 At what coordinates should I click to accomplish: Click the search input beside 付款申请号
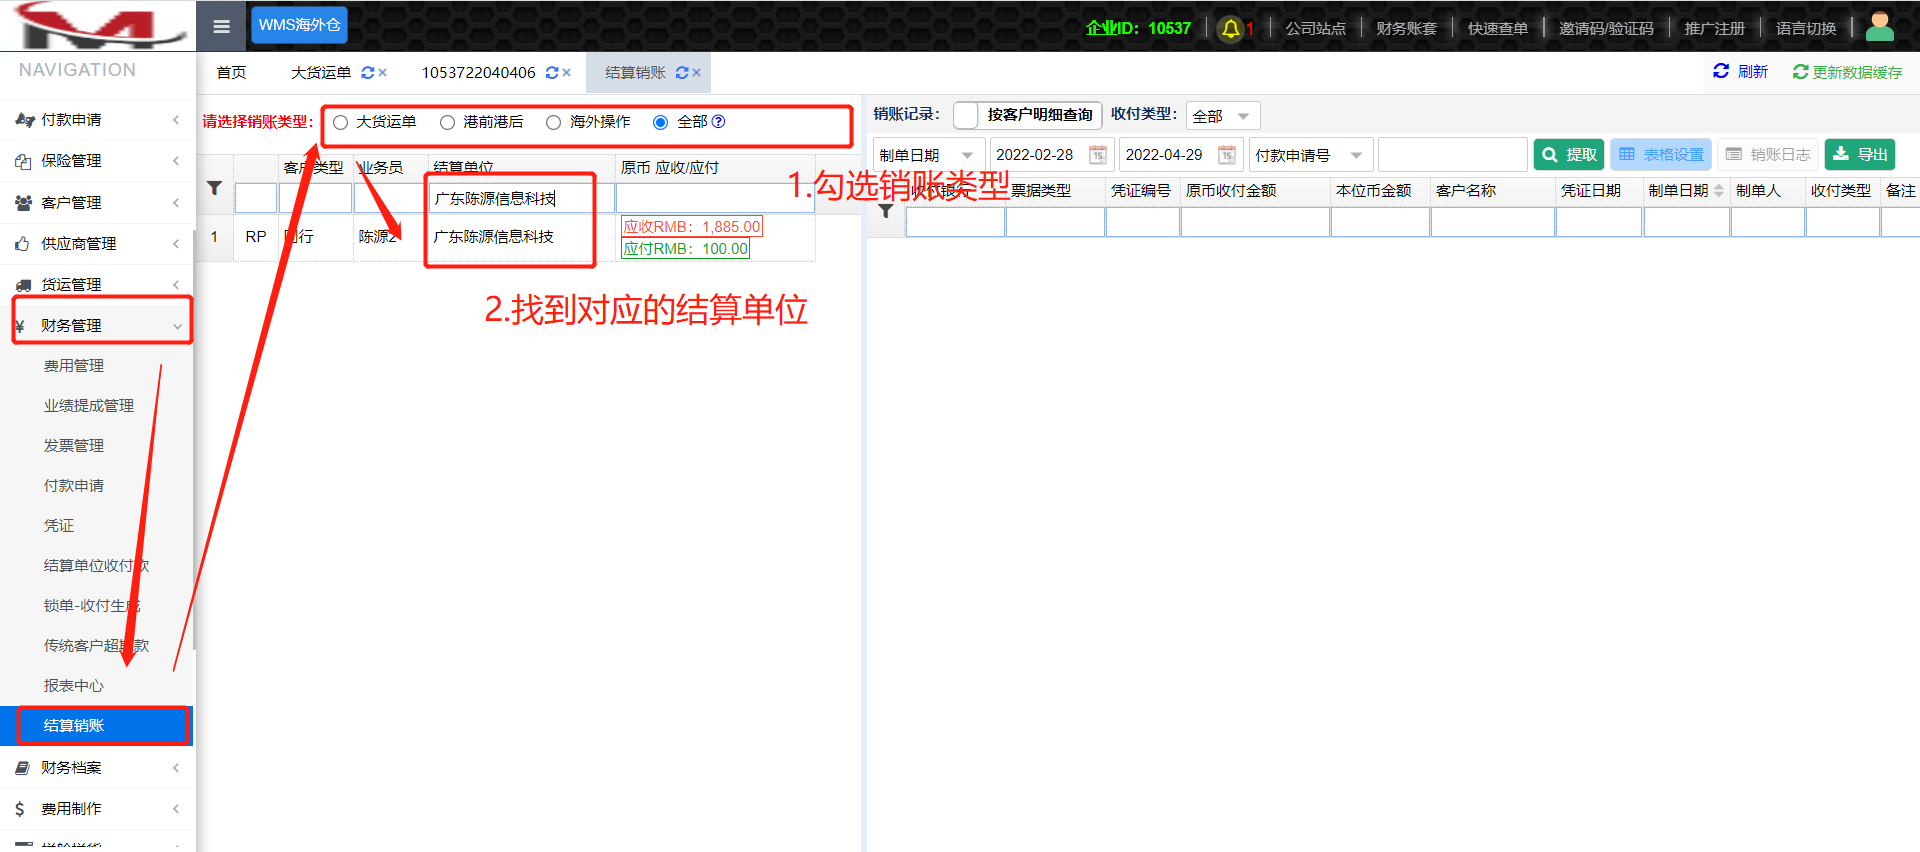tap(1452, 155)
